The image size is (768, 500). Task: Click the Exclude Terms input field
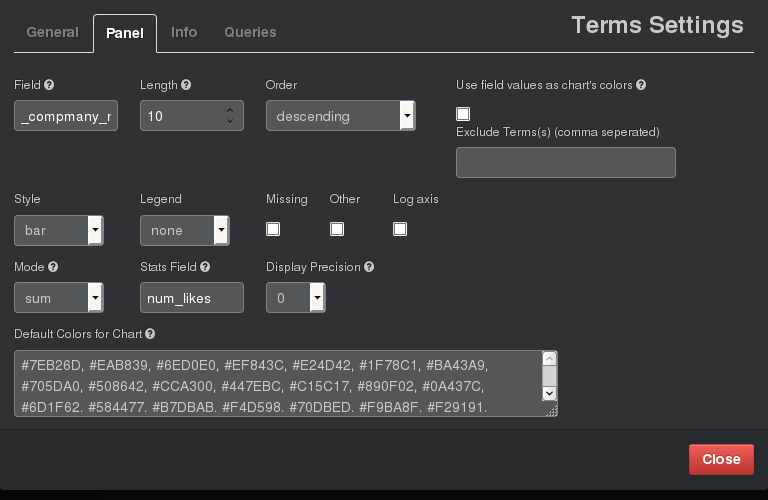pos(566,162)
